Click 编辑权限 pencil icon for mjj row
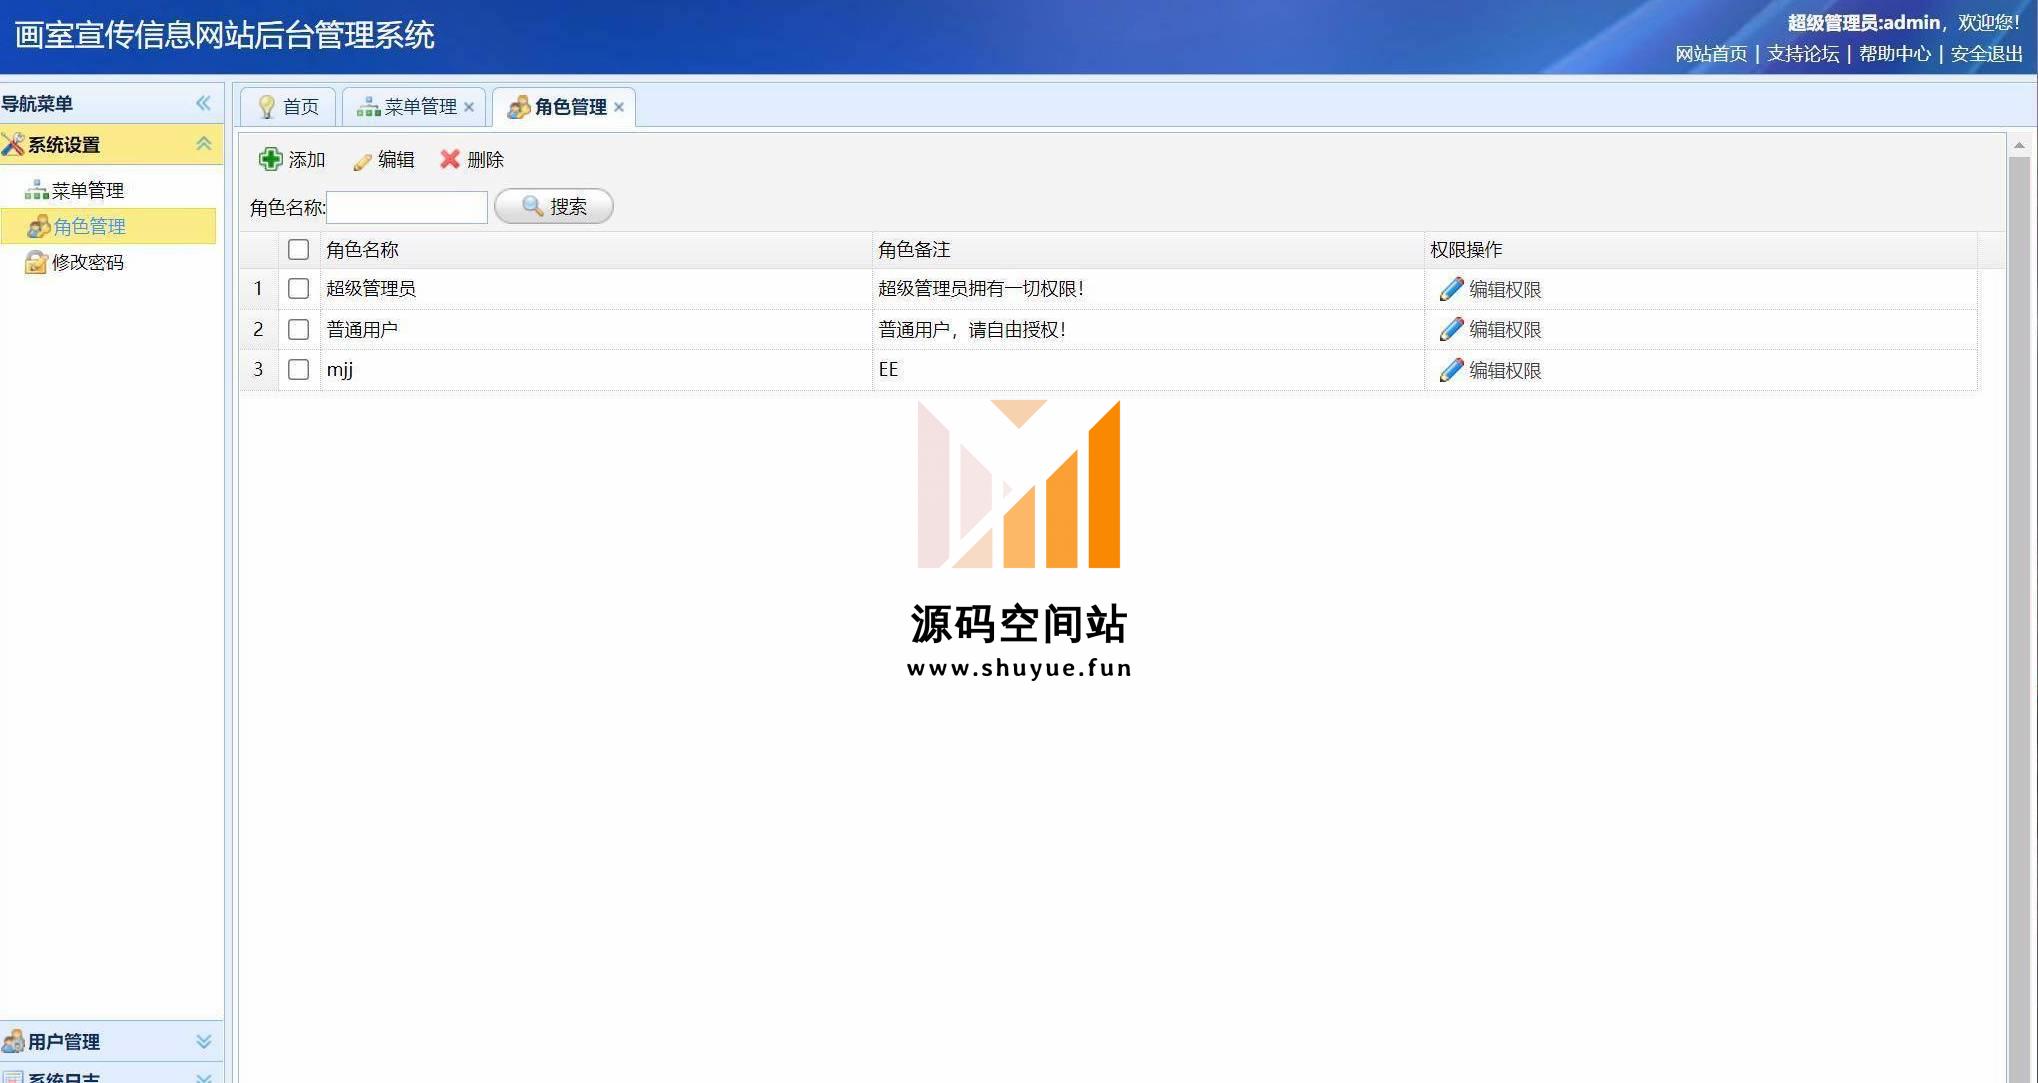 [x=1451, y=370]
